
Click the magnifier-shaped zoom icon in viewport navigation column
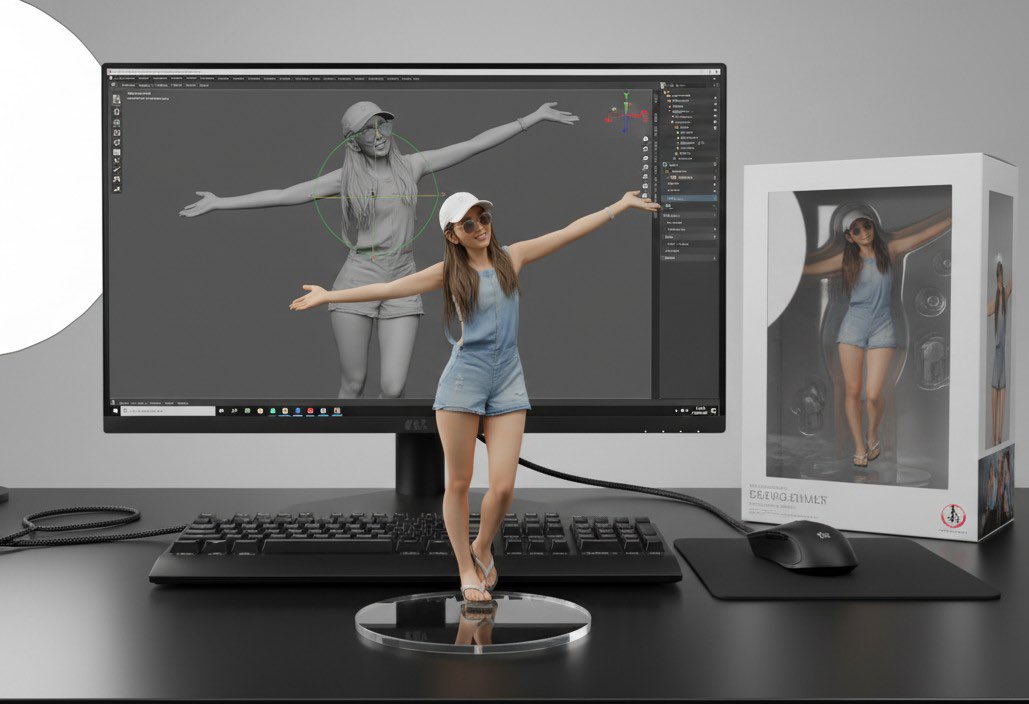(x=645, y=167)
